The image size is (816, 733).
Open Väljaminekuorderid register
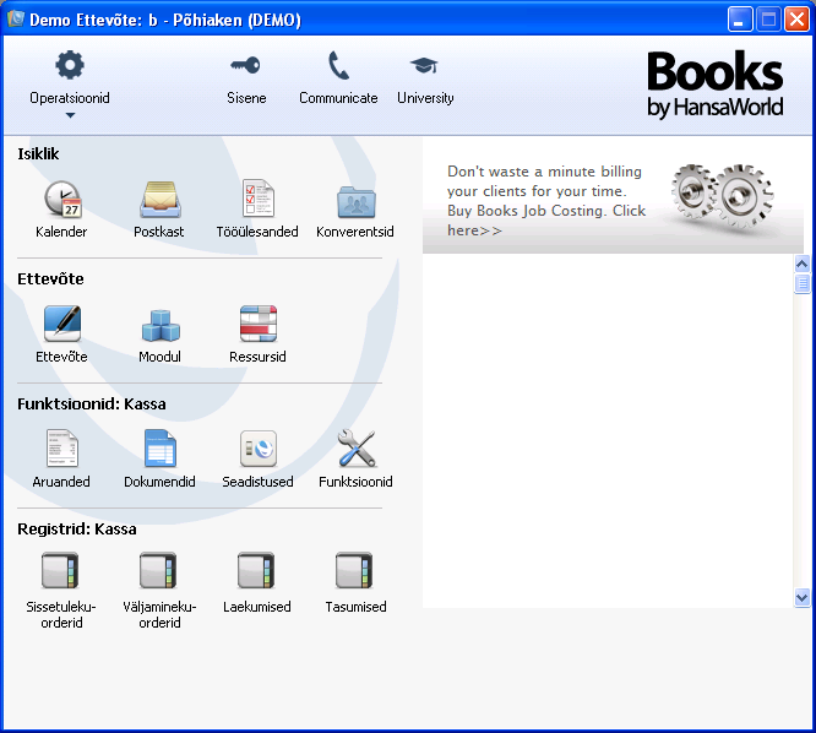pyautogui.click(x=158, y=570)
